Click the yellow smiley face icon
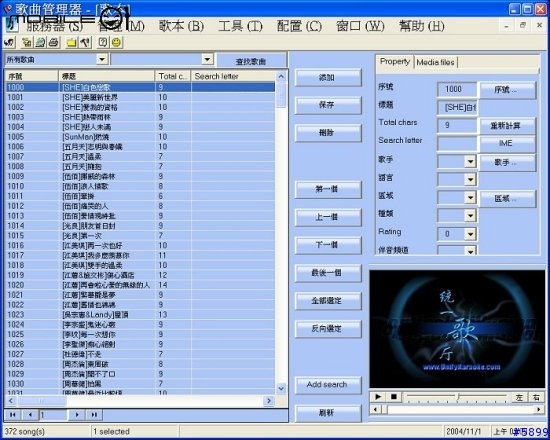This screenshot has height=440, width=550. click(116, 42)
